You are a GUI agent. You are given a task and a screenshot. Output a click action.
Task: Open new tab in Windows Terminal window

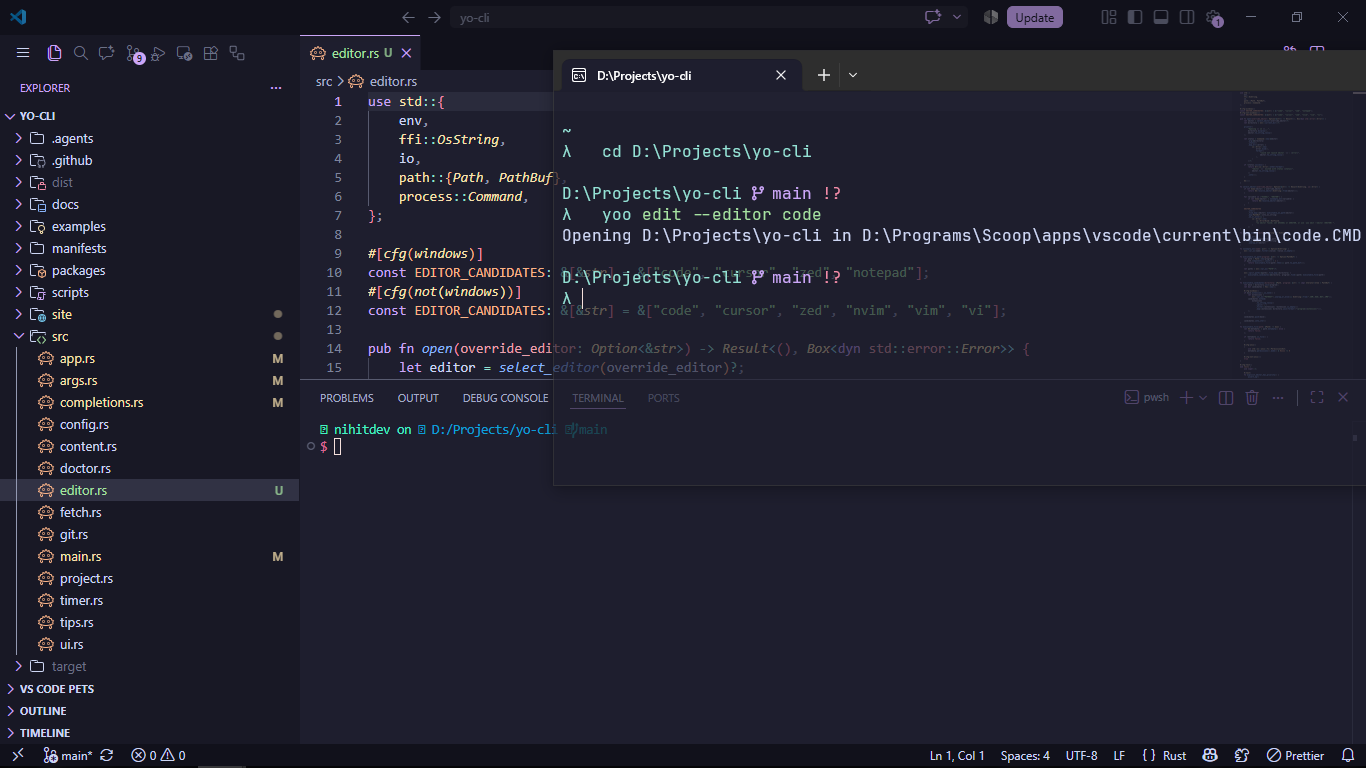824,75
